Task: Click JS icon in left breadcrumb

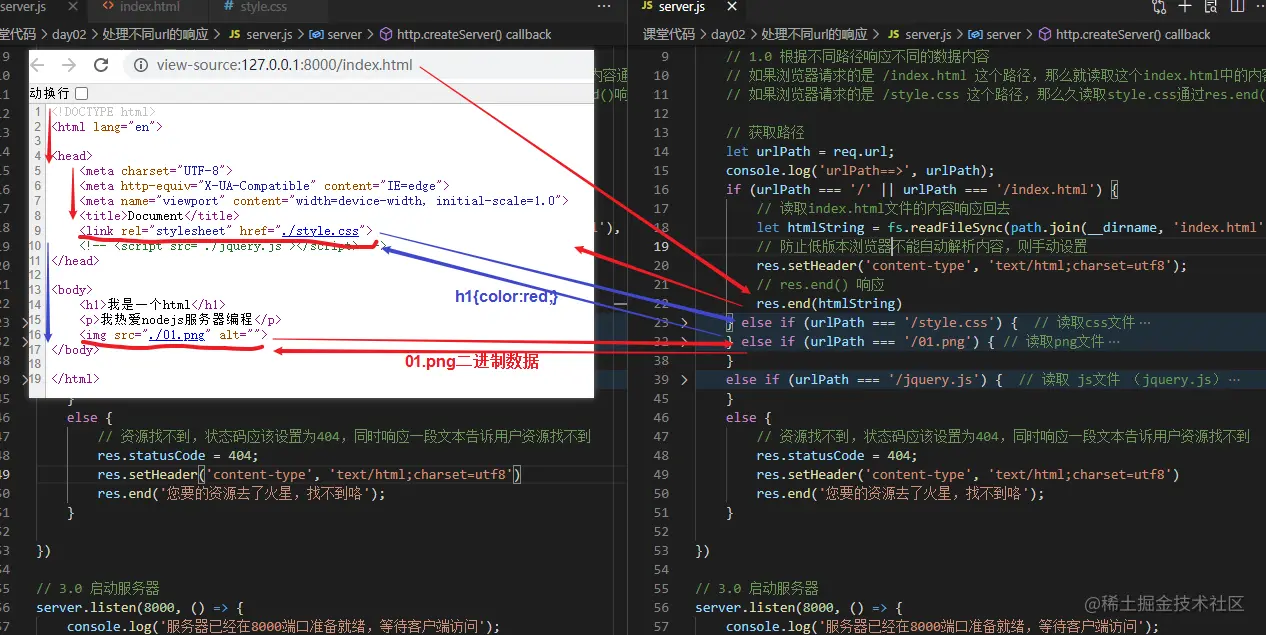Action: click(x=236, y=34)
